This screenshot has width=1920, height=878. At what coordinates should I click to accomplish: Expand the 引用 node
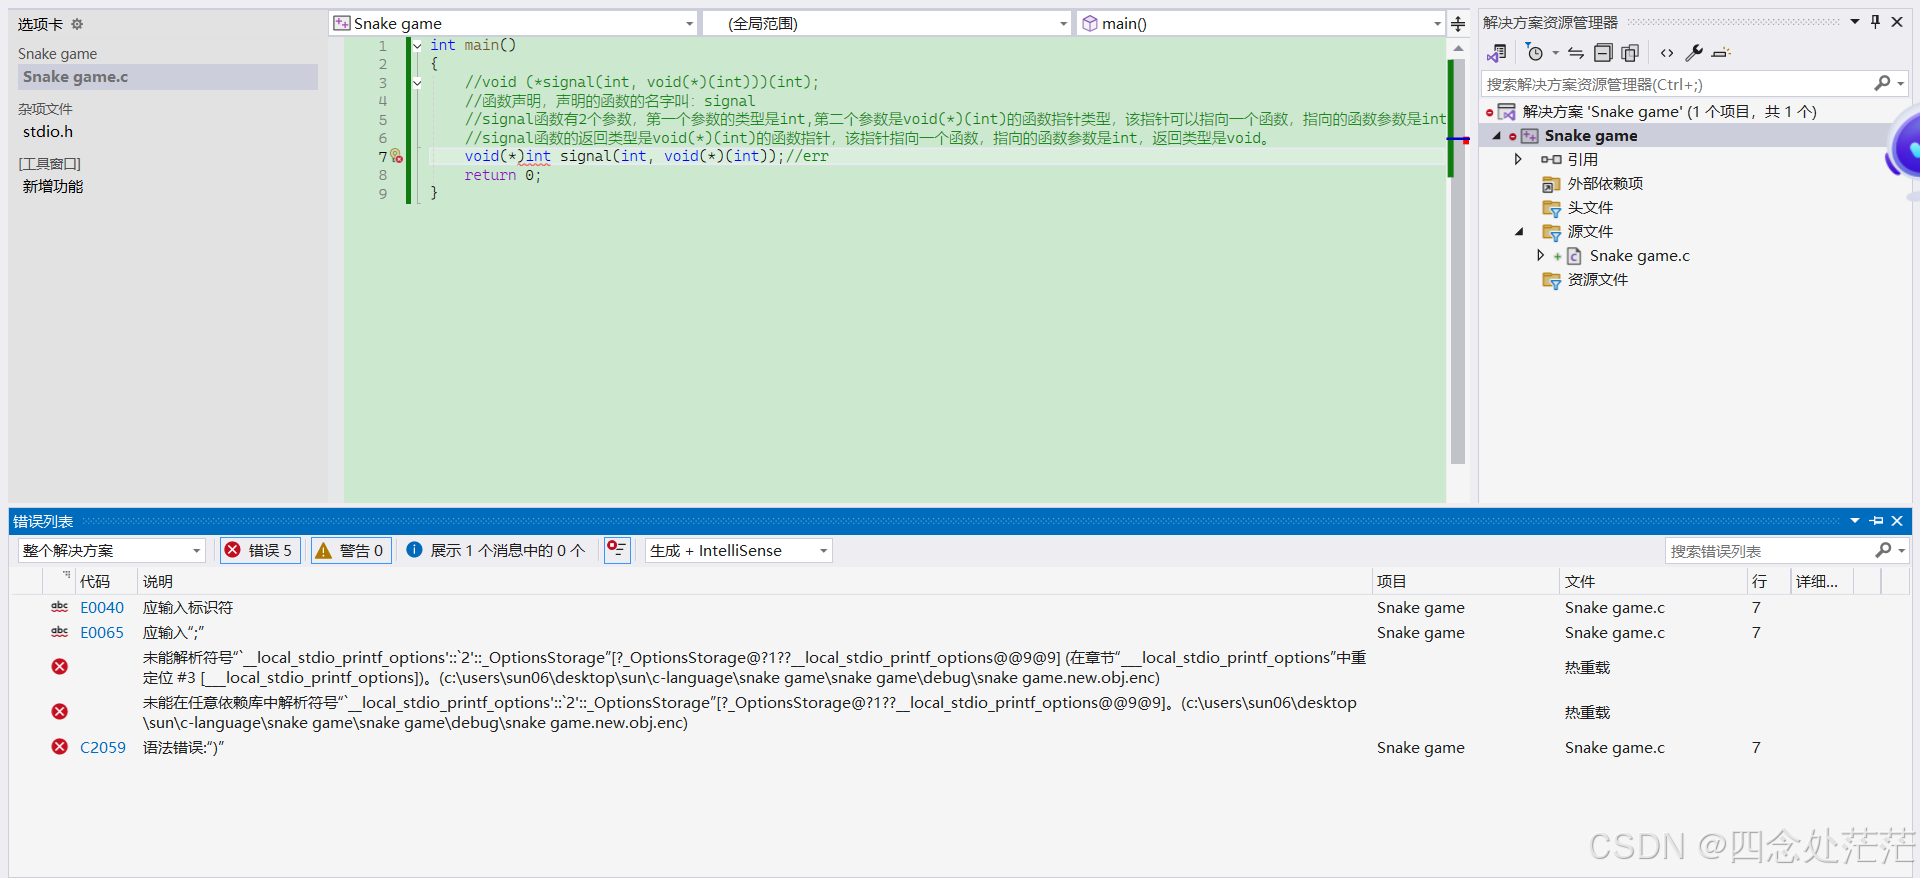click(x=1518, y=160)
